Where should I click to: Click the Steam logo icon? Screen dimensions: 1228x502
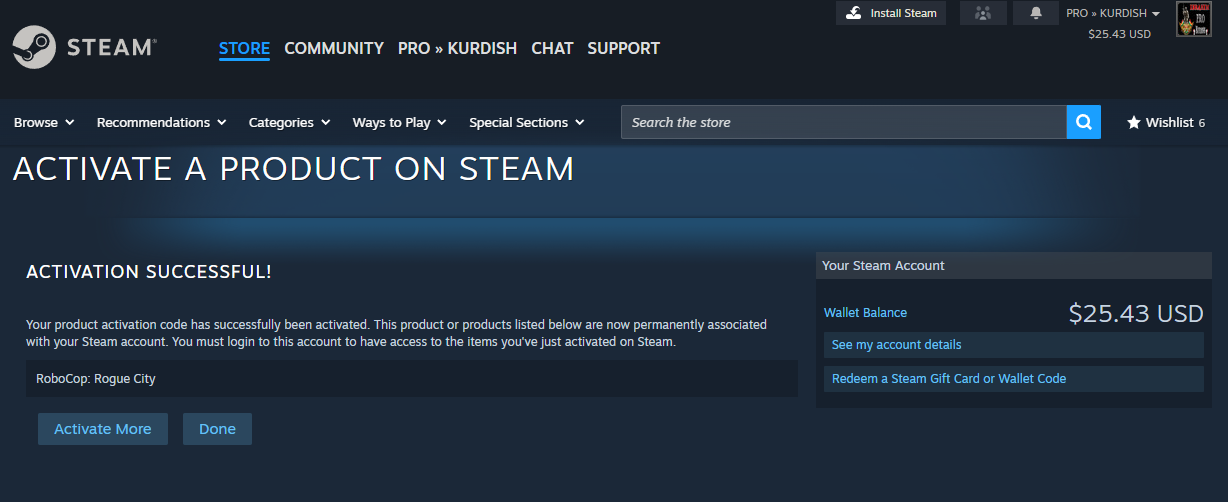click(x=34, y=47)
